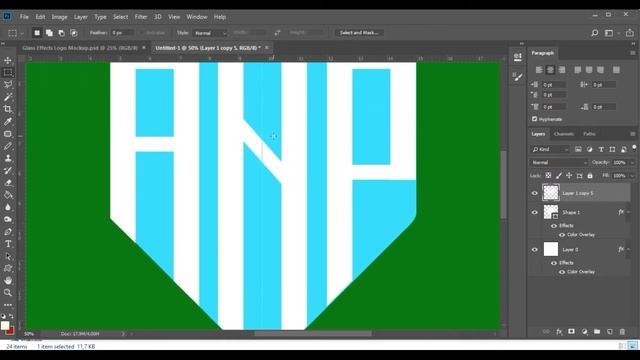The height and width of the screenshot is (360, 640).
Task: Select the Paint Bucket tool
Action: tap(8, 195)
